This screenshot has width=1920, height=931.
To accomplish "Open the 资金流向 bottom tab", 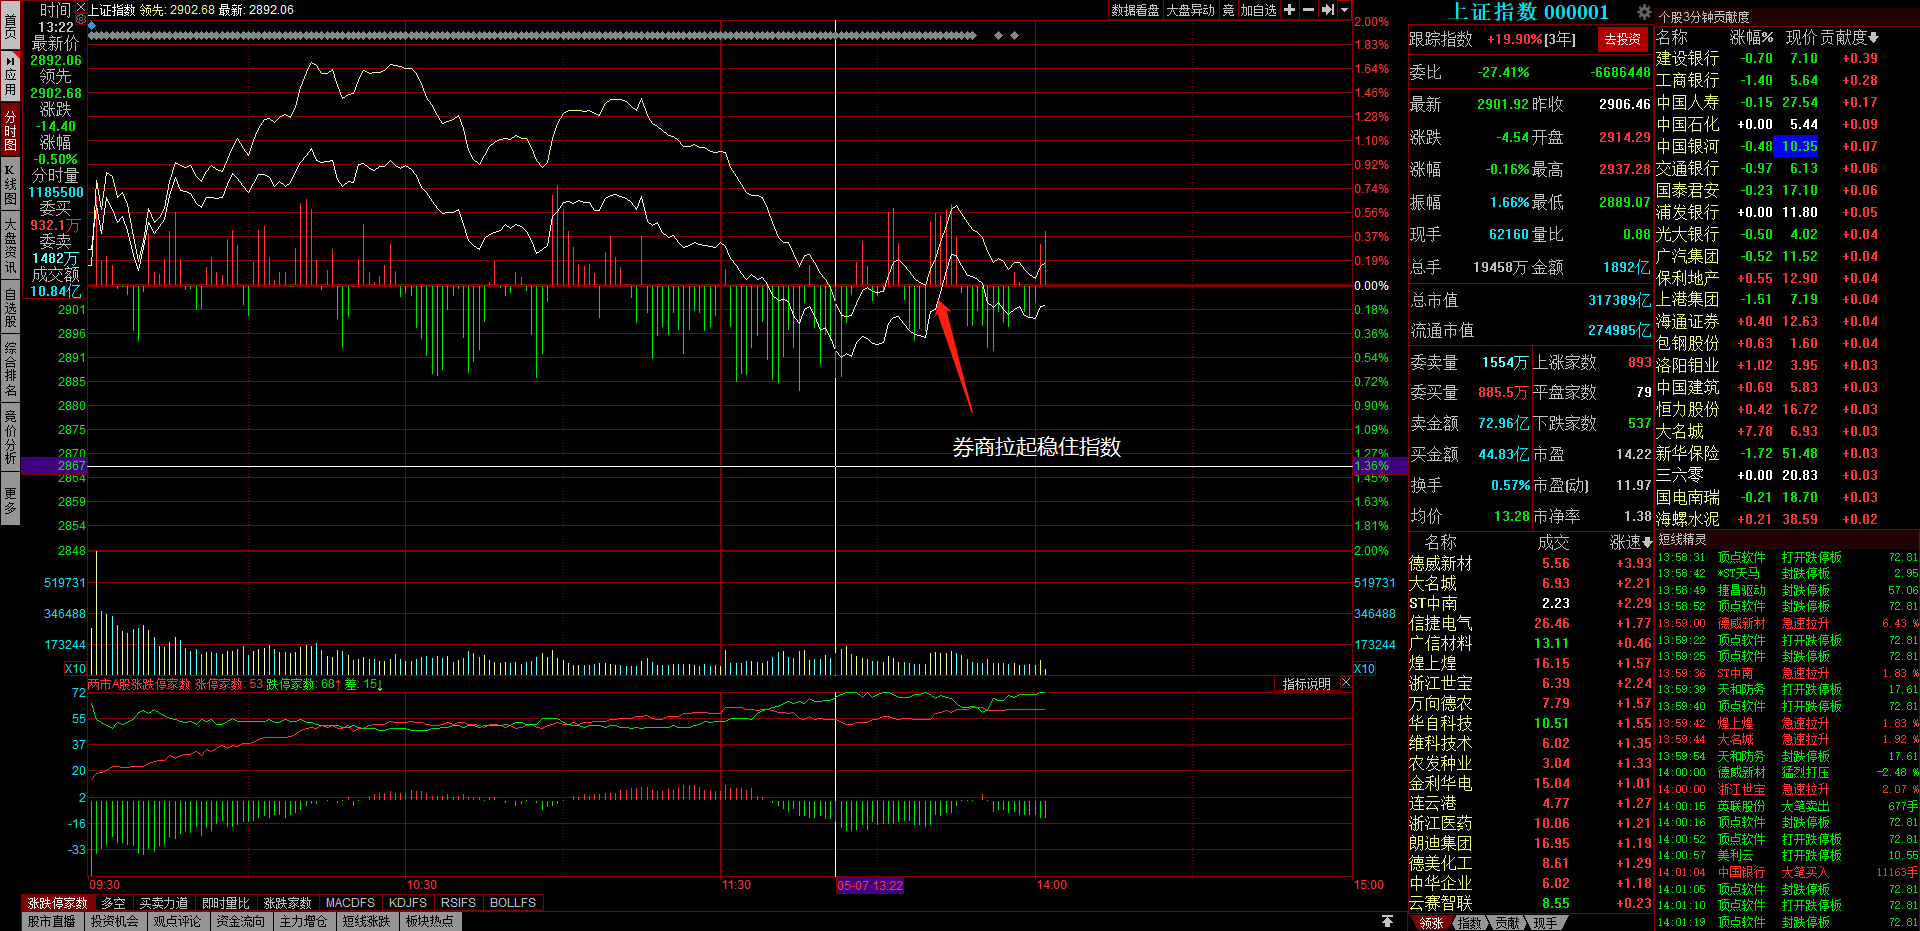I will [241, 921].
